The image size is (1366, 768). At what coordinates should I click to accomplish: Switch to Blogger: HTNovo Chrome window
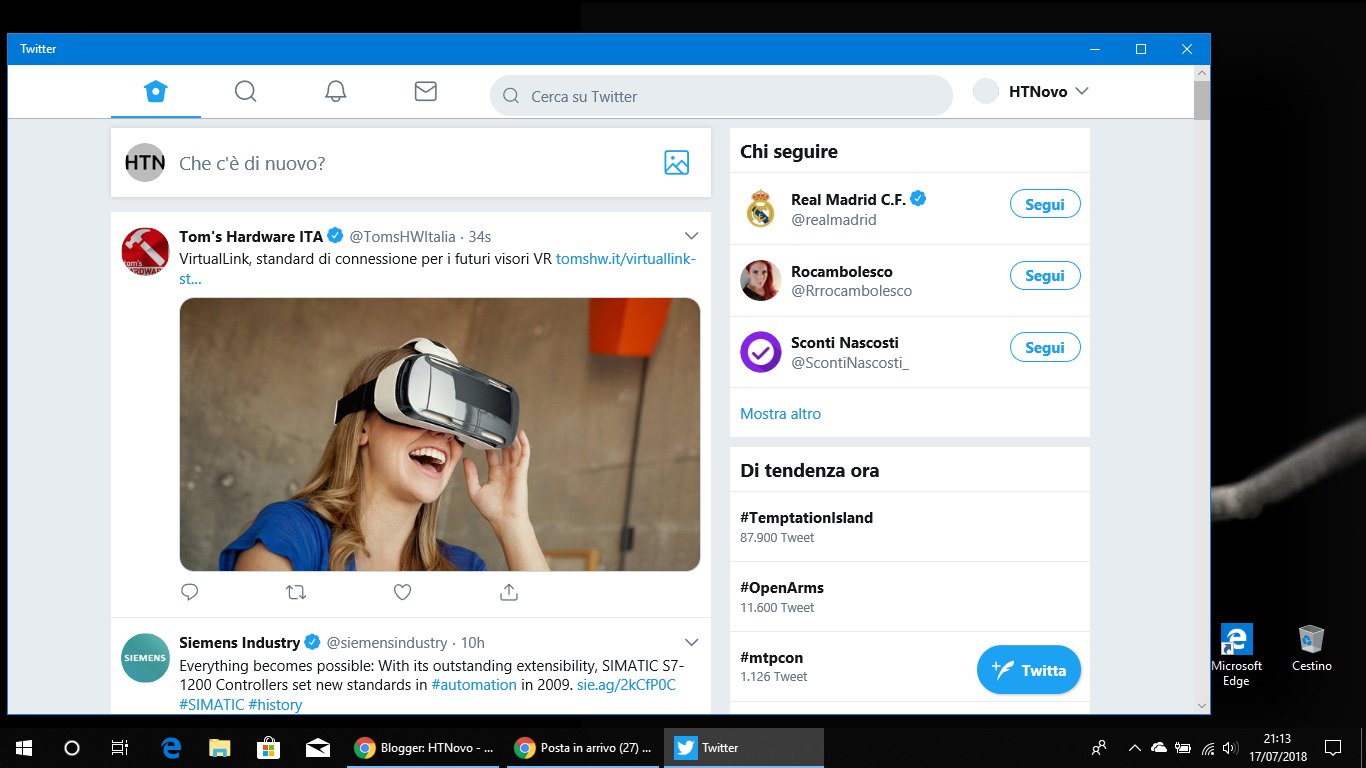click(425, 747)
